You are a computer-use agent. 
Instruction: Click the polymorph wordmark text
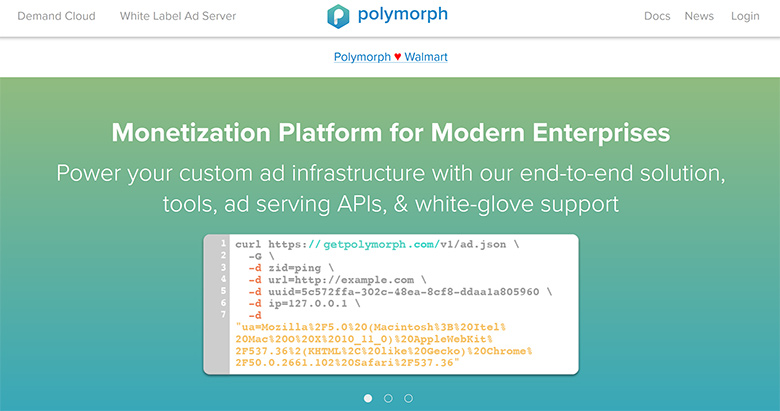(x=402, y=14)
